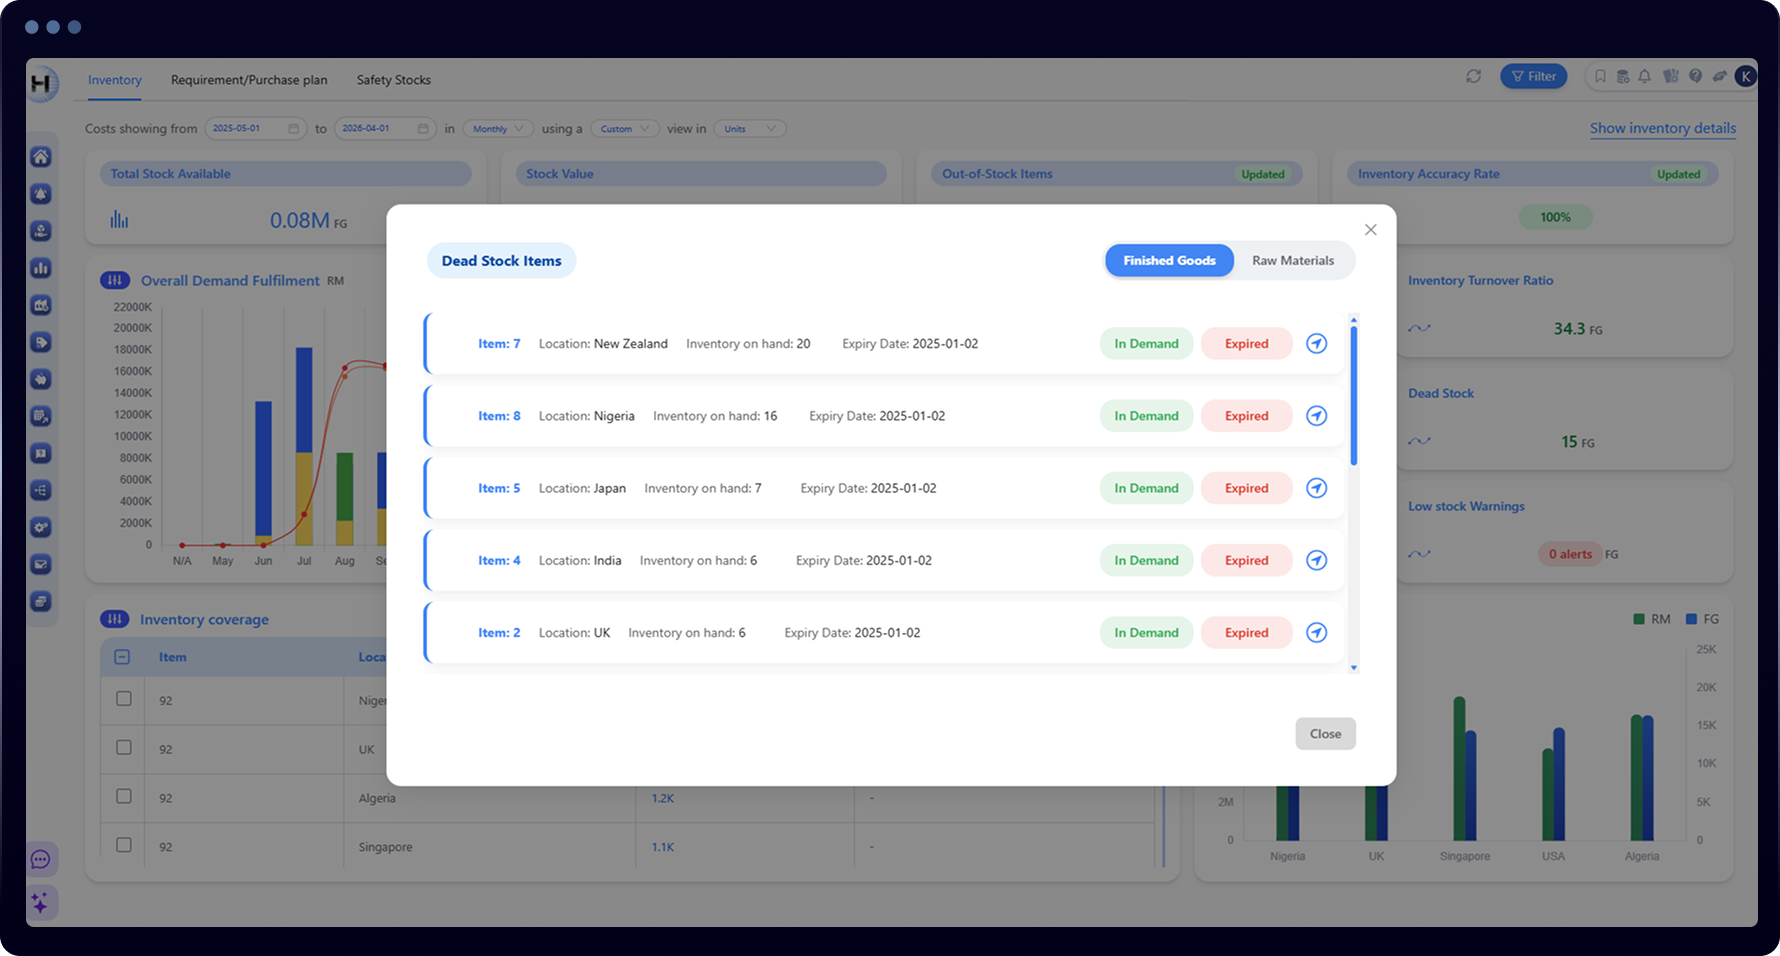Click the 0 alerts badge
Screen dimensions: 1780x956
[x=1570, y=554]
